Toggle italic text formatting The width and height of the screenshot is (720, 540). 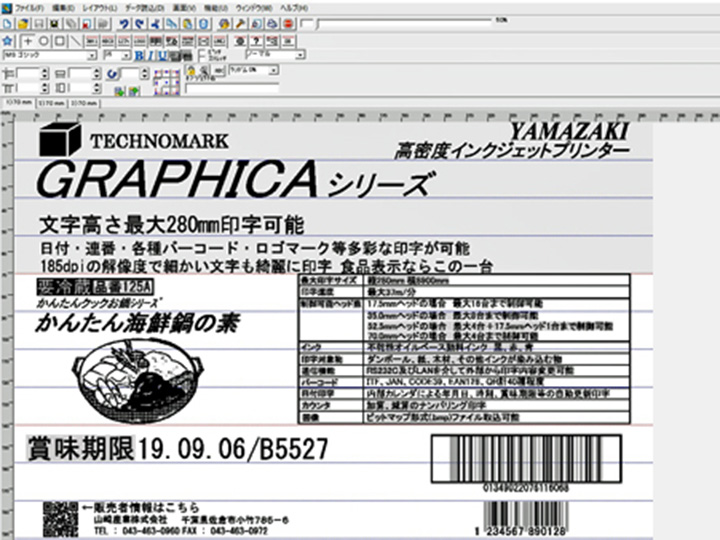point(150,56)
